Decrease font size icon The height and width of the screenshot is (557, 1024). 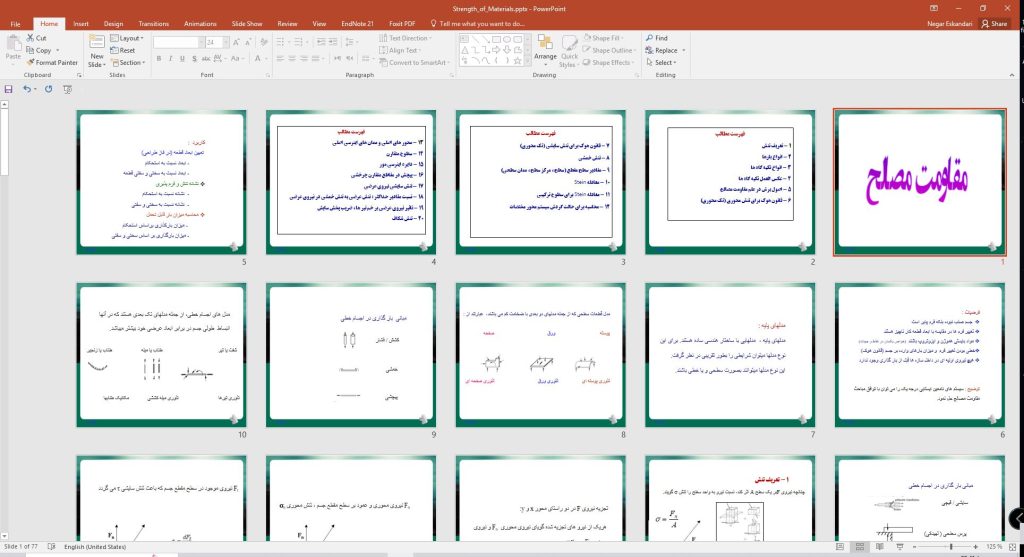click(248, 42)
